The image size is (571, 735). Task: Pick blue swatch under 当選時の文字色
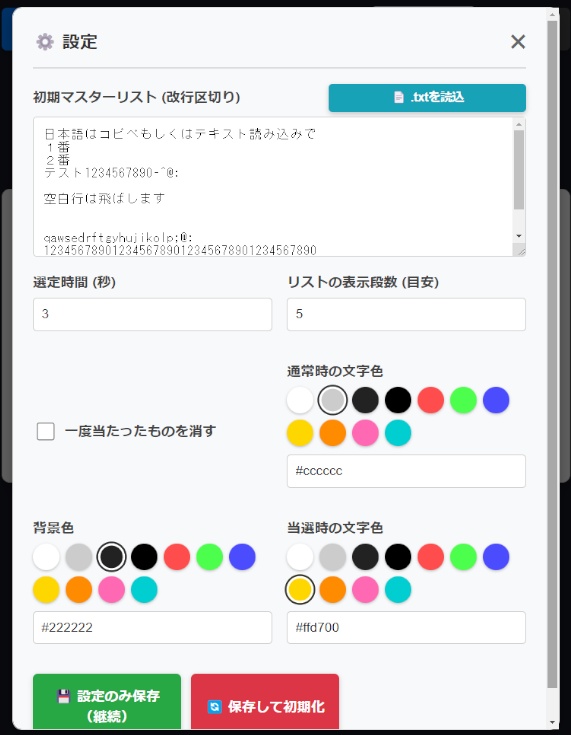point(496,557)
